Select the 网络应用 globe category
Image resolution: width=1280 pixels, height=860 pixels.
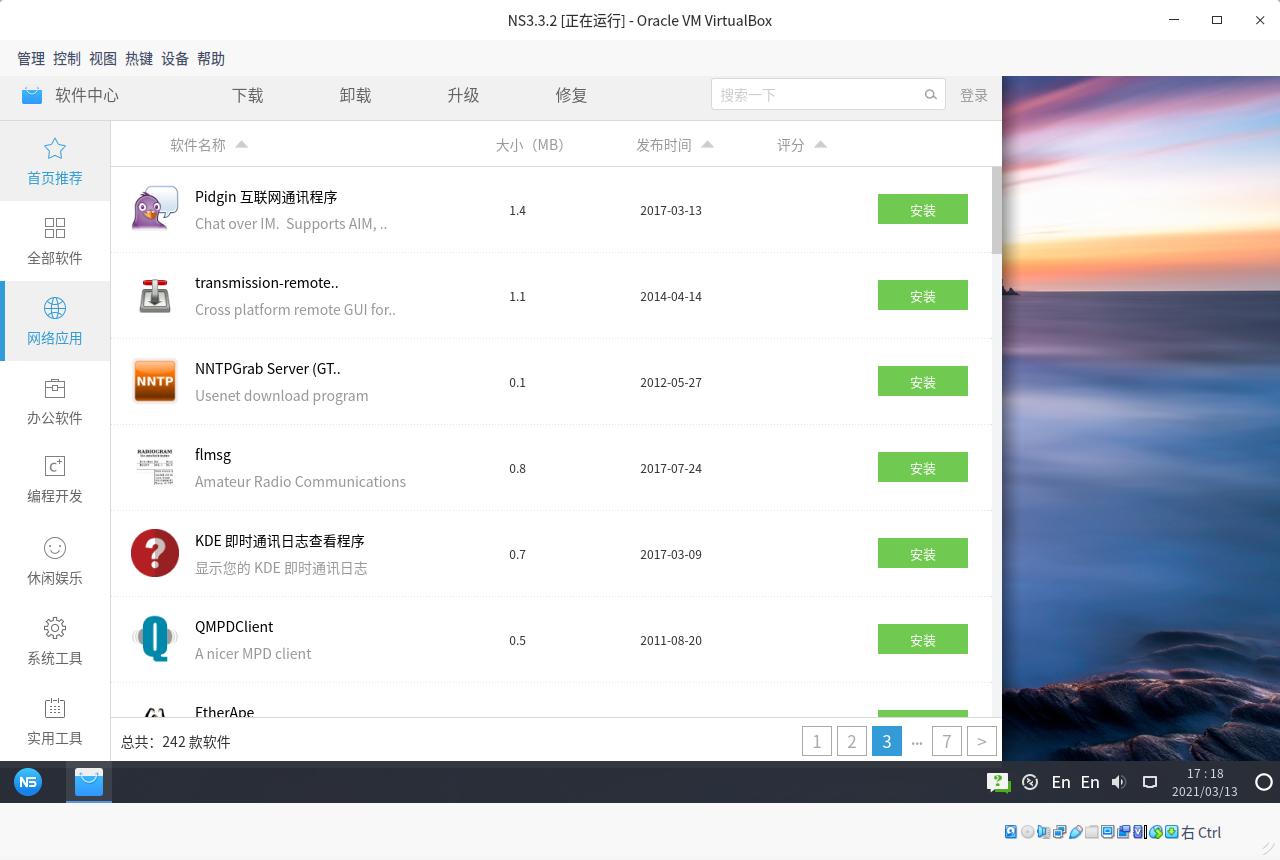click(x=55, y=321)
